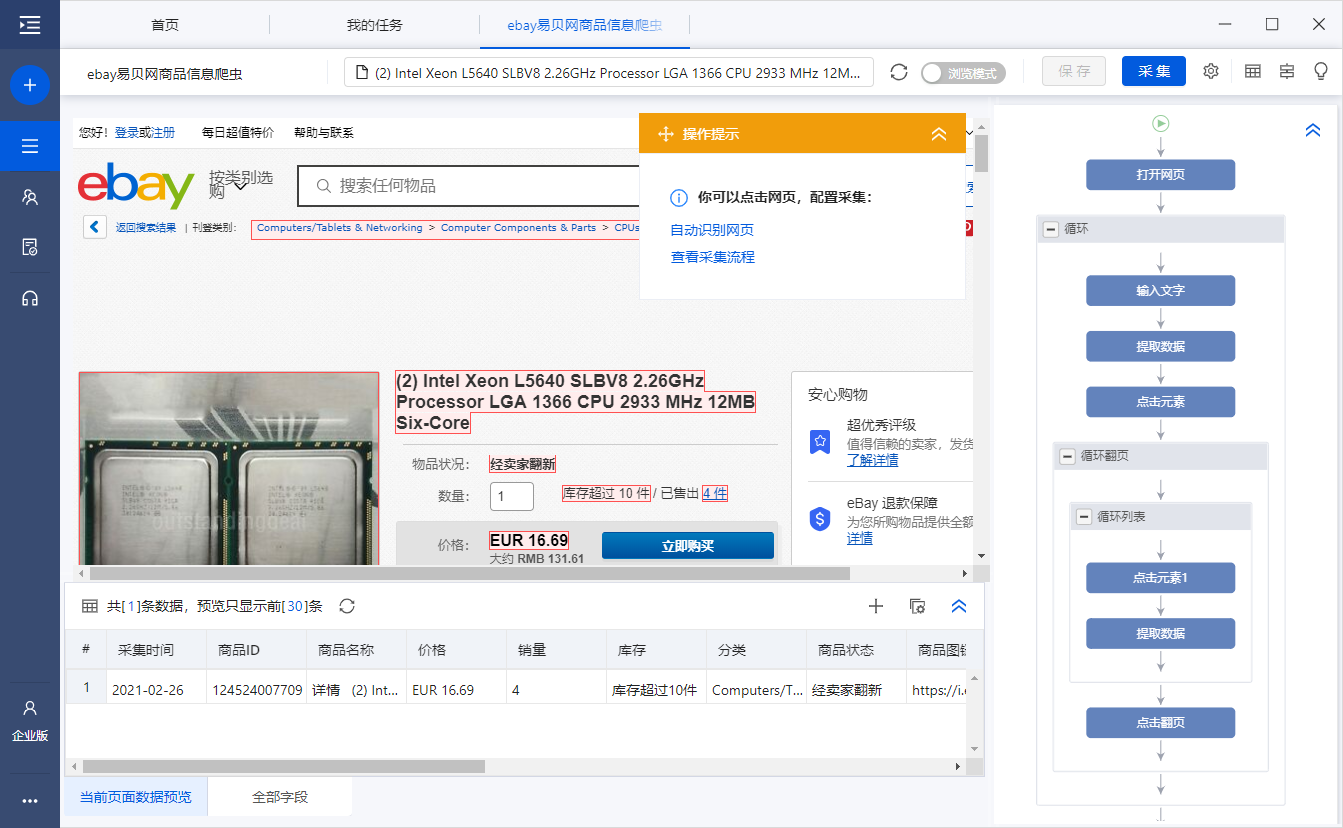This screenshot has width=1343, height=828.
Task: Open the task schedule sidebar icon
Action: (x=30, y=247)
